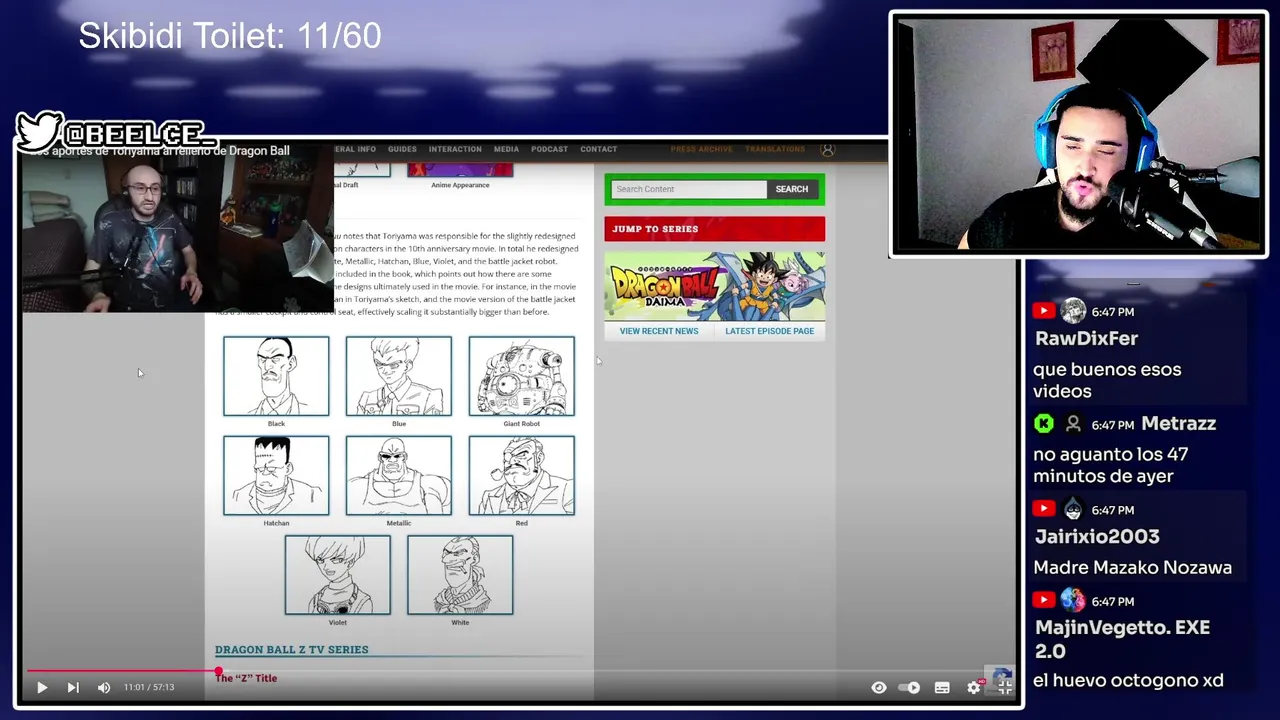Open the Blue character sketch
The width and height of the screenshot is (1280, 720).
[398, 376]
